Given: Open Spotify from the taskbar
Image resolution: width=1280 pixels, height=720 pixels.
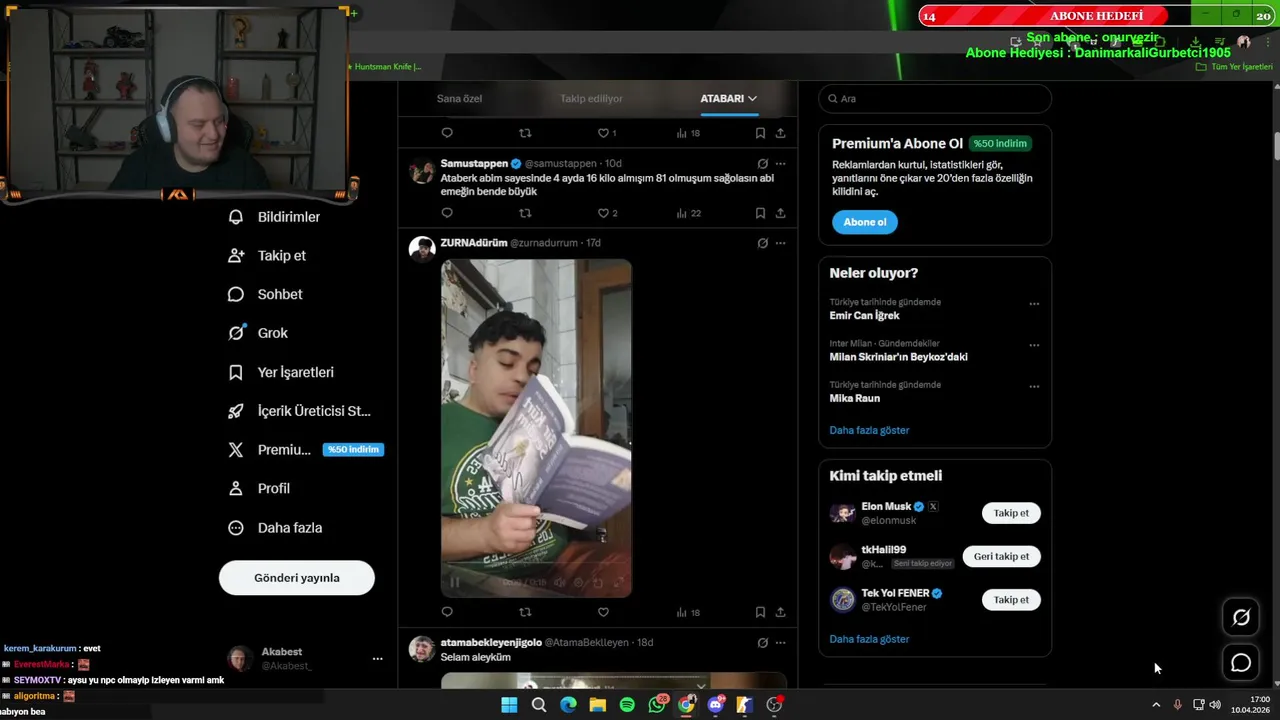Looking at the screenshot, I should [x=627, y=705].
